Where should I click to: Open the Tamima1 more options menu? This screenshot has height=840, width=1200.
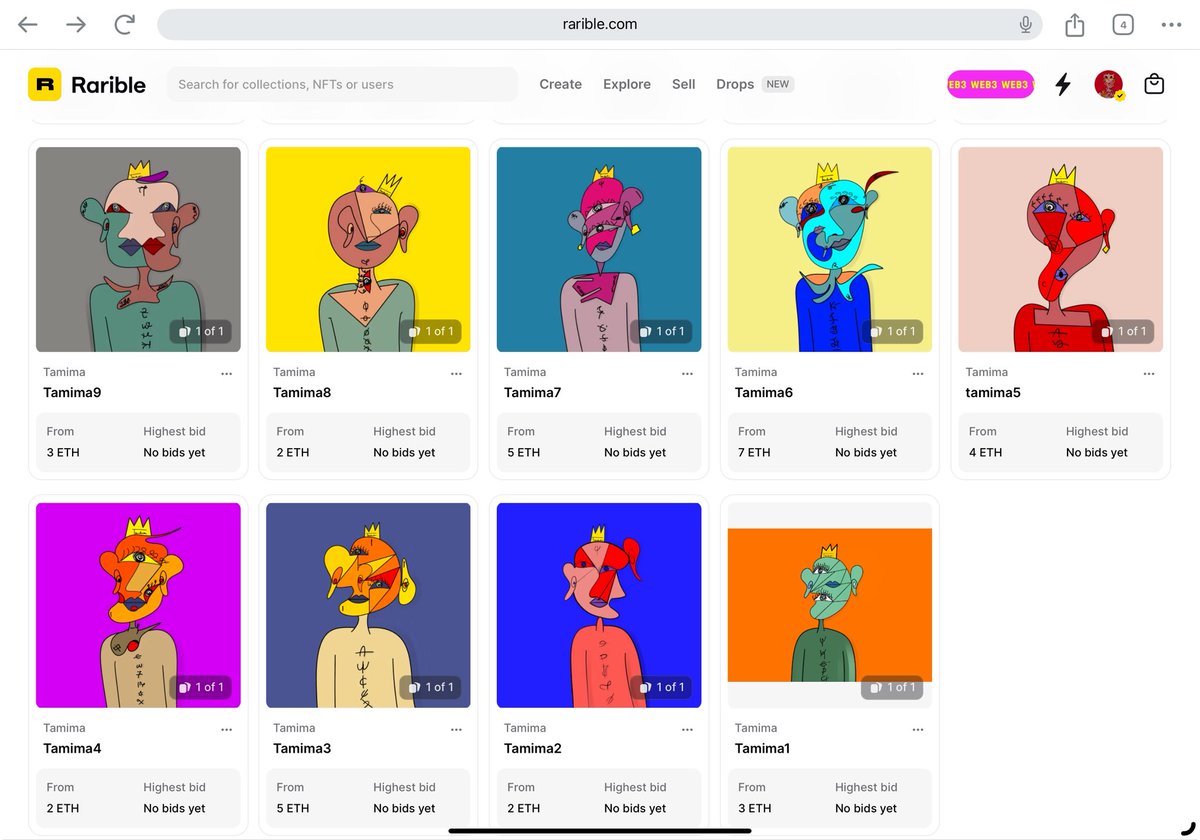[918, 729]
